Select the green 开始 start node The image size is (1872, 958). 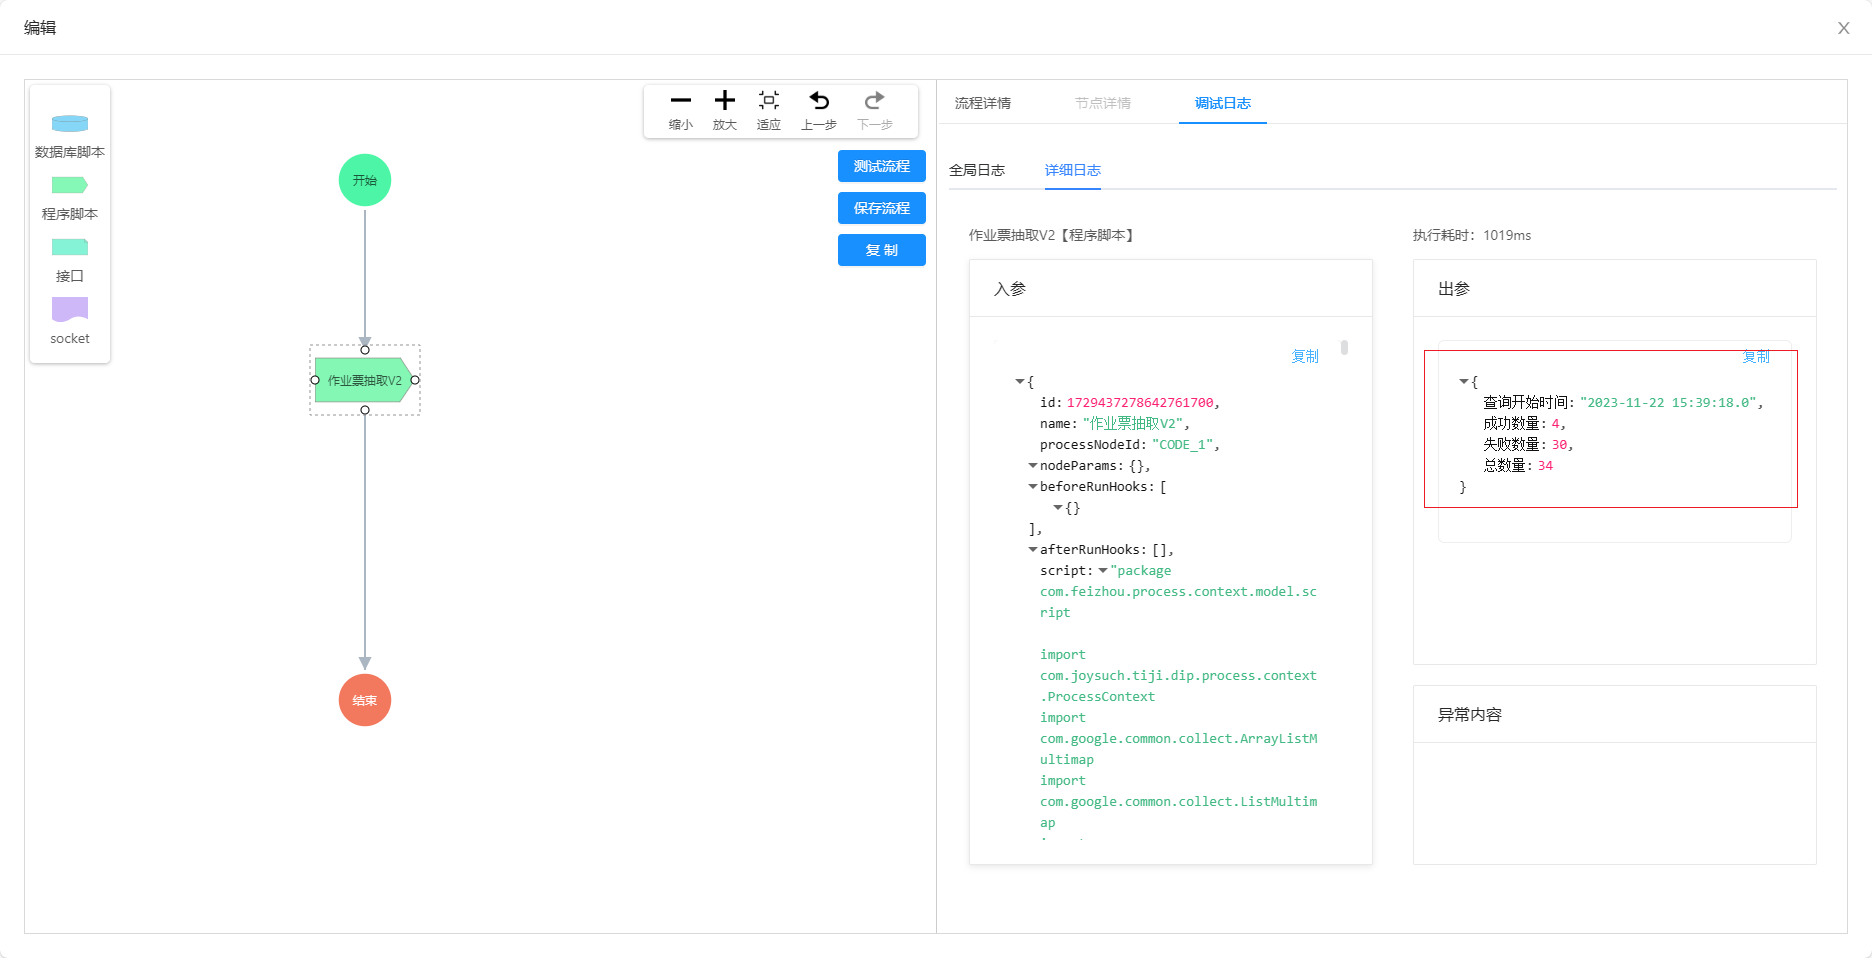tap(365, 180)
